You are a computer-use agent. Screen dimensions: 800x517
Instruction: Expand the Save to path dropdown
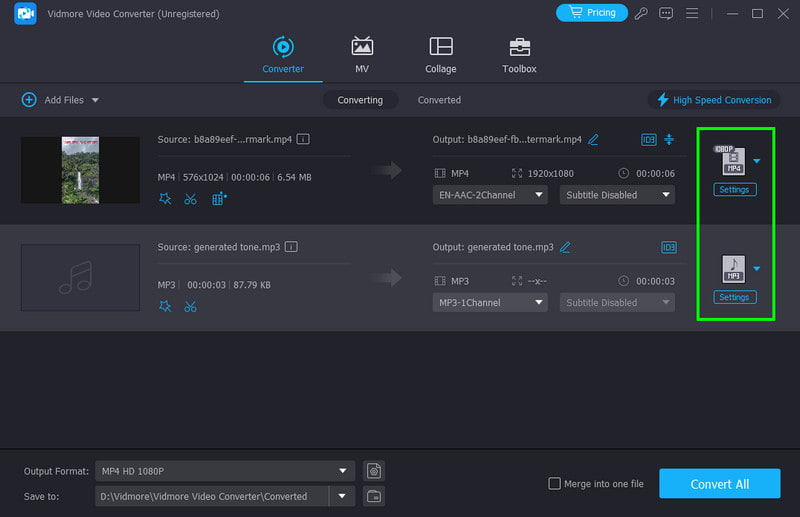coord(342,496)
